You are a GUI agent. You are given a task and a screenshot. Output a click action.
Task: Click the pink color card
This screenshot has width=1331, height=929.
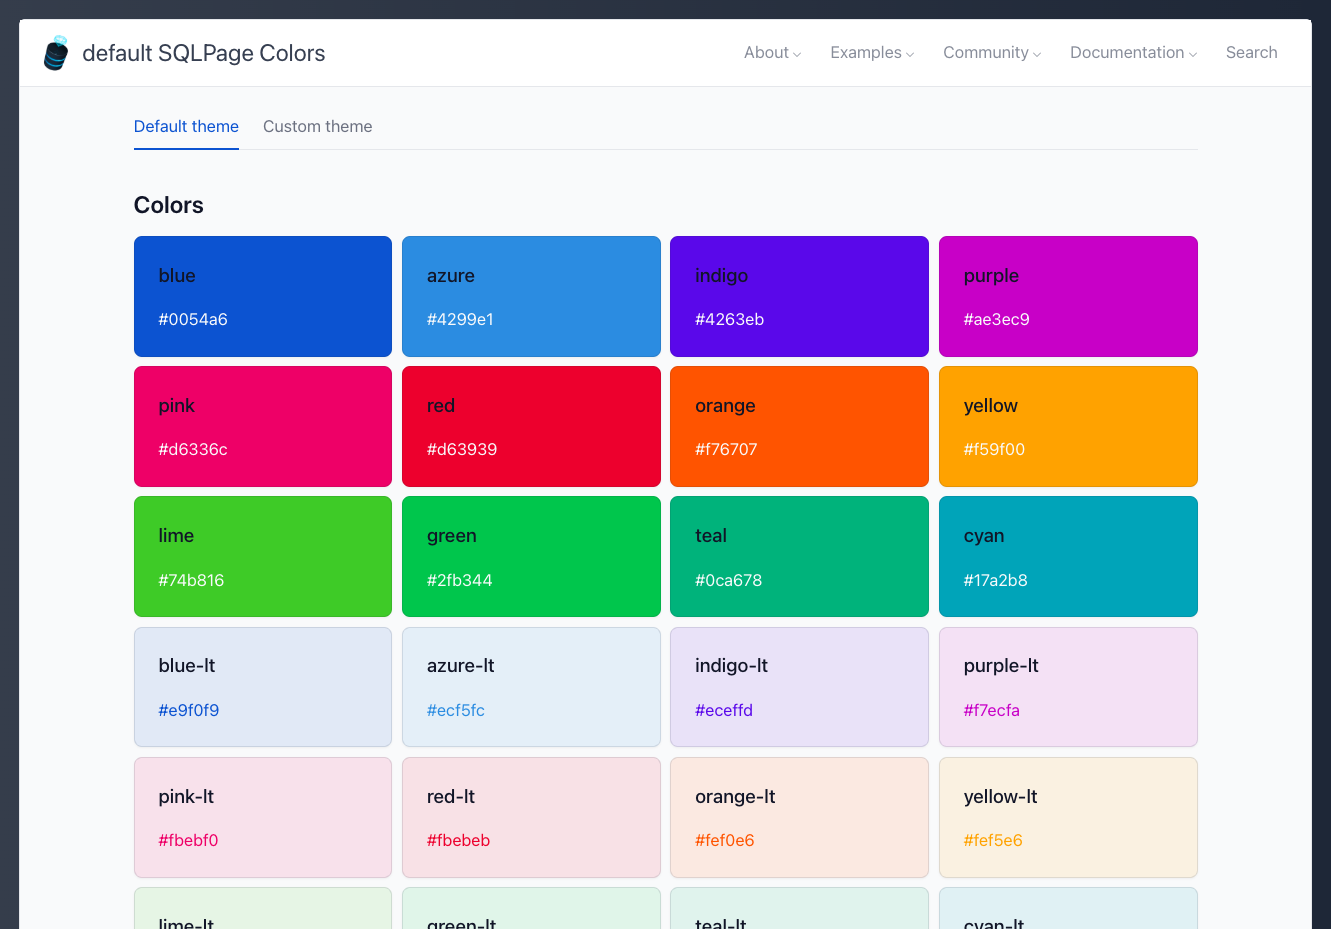[263, 427]
